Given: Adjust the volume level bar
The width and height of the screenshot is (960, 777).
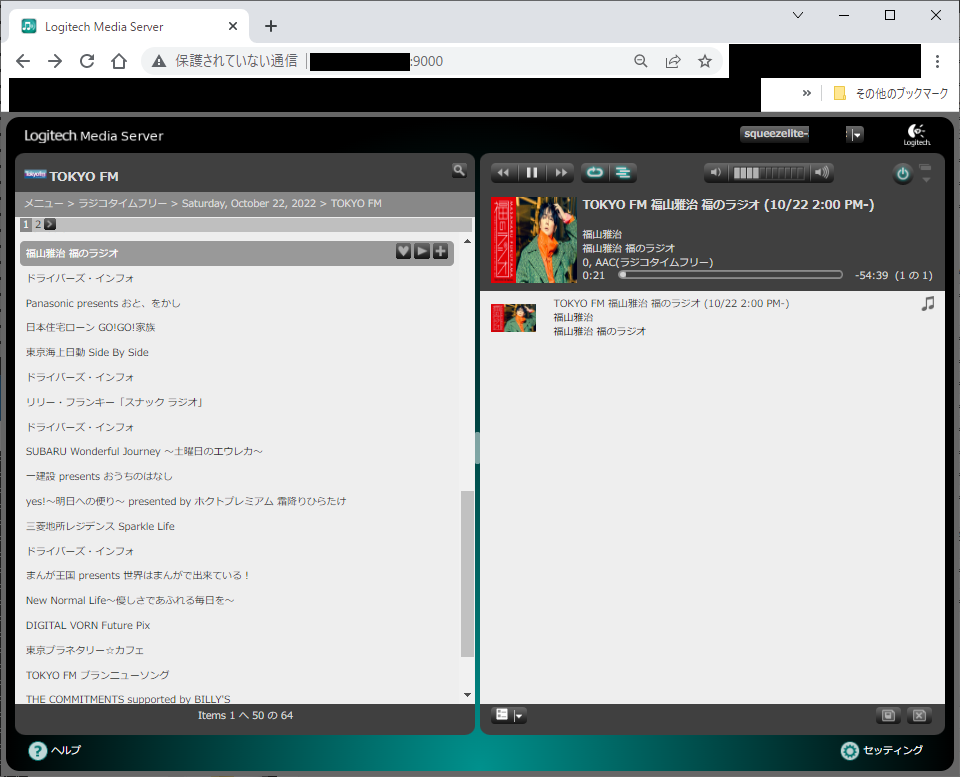Looking at the screenshot, I should (769, 173).
